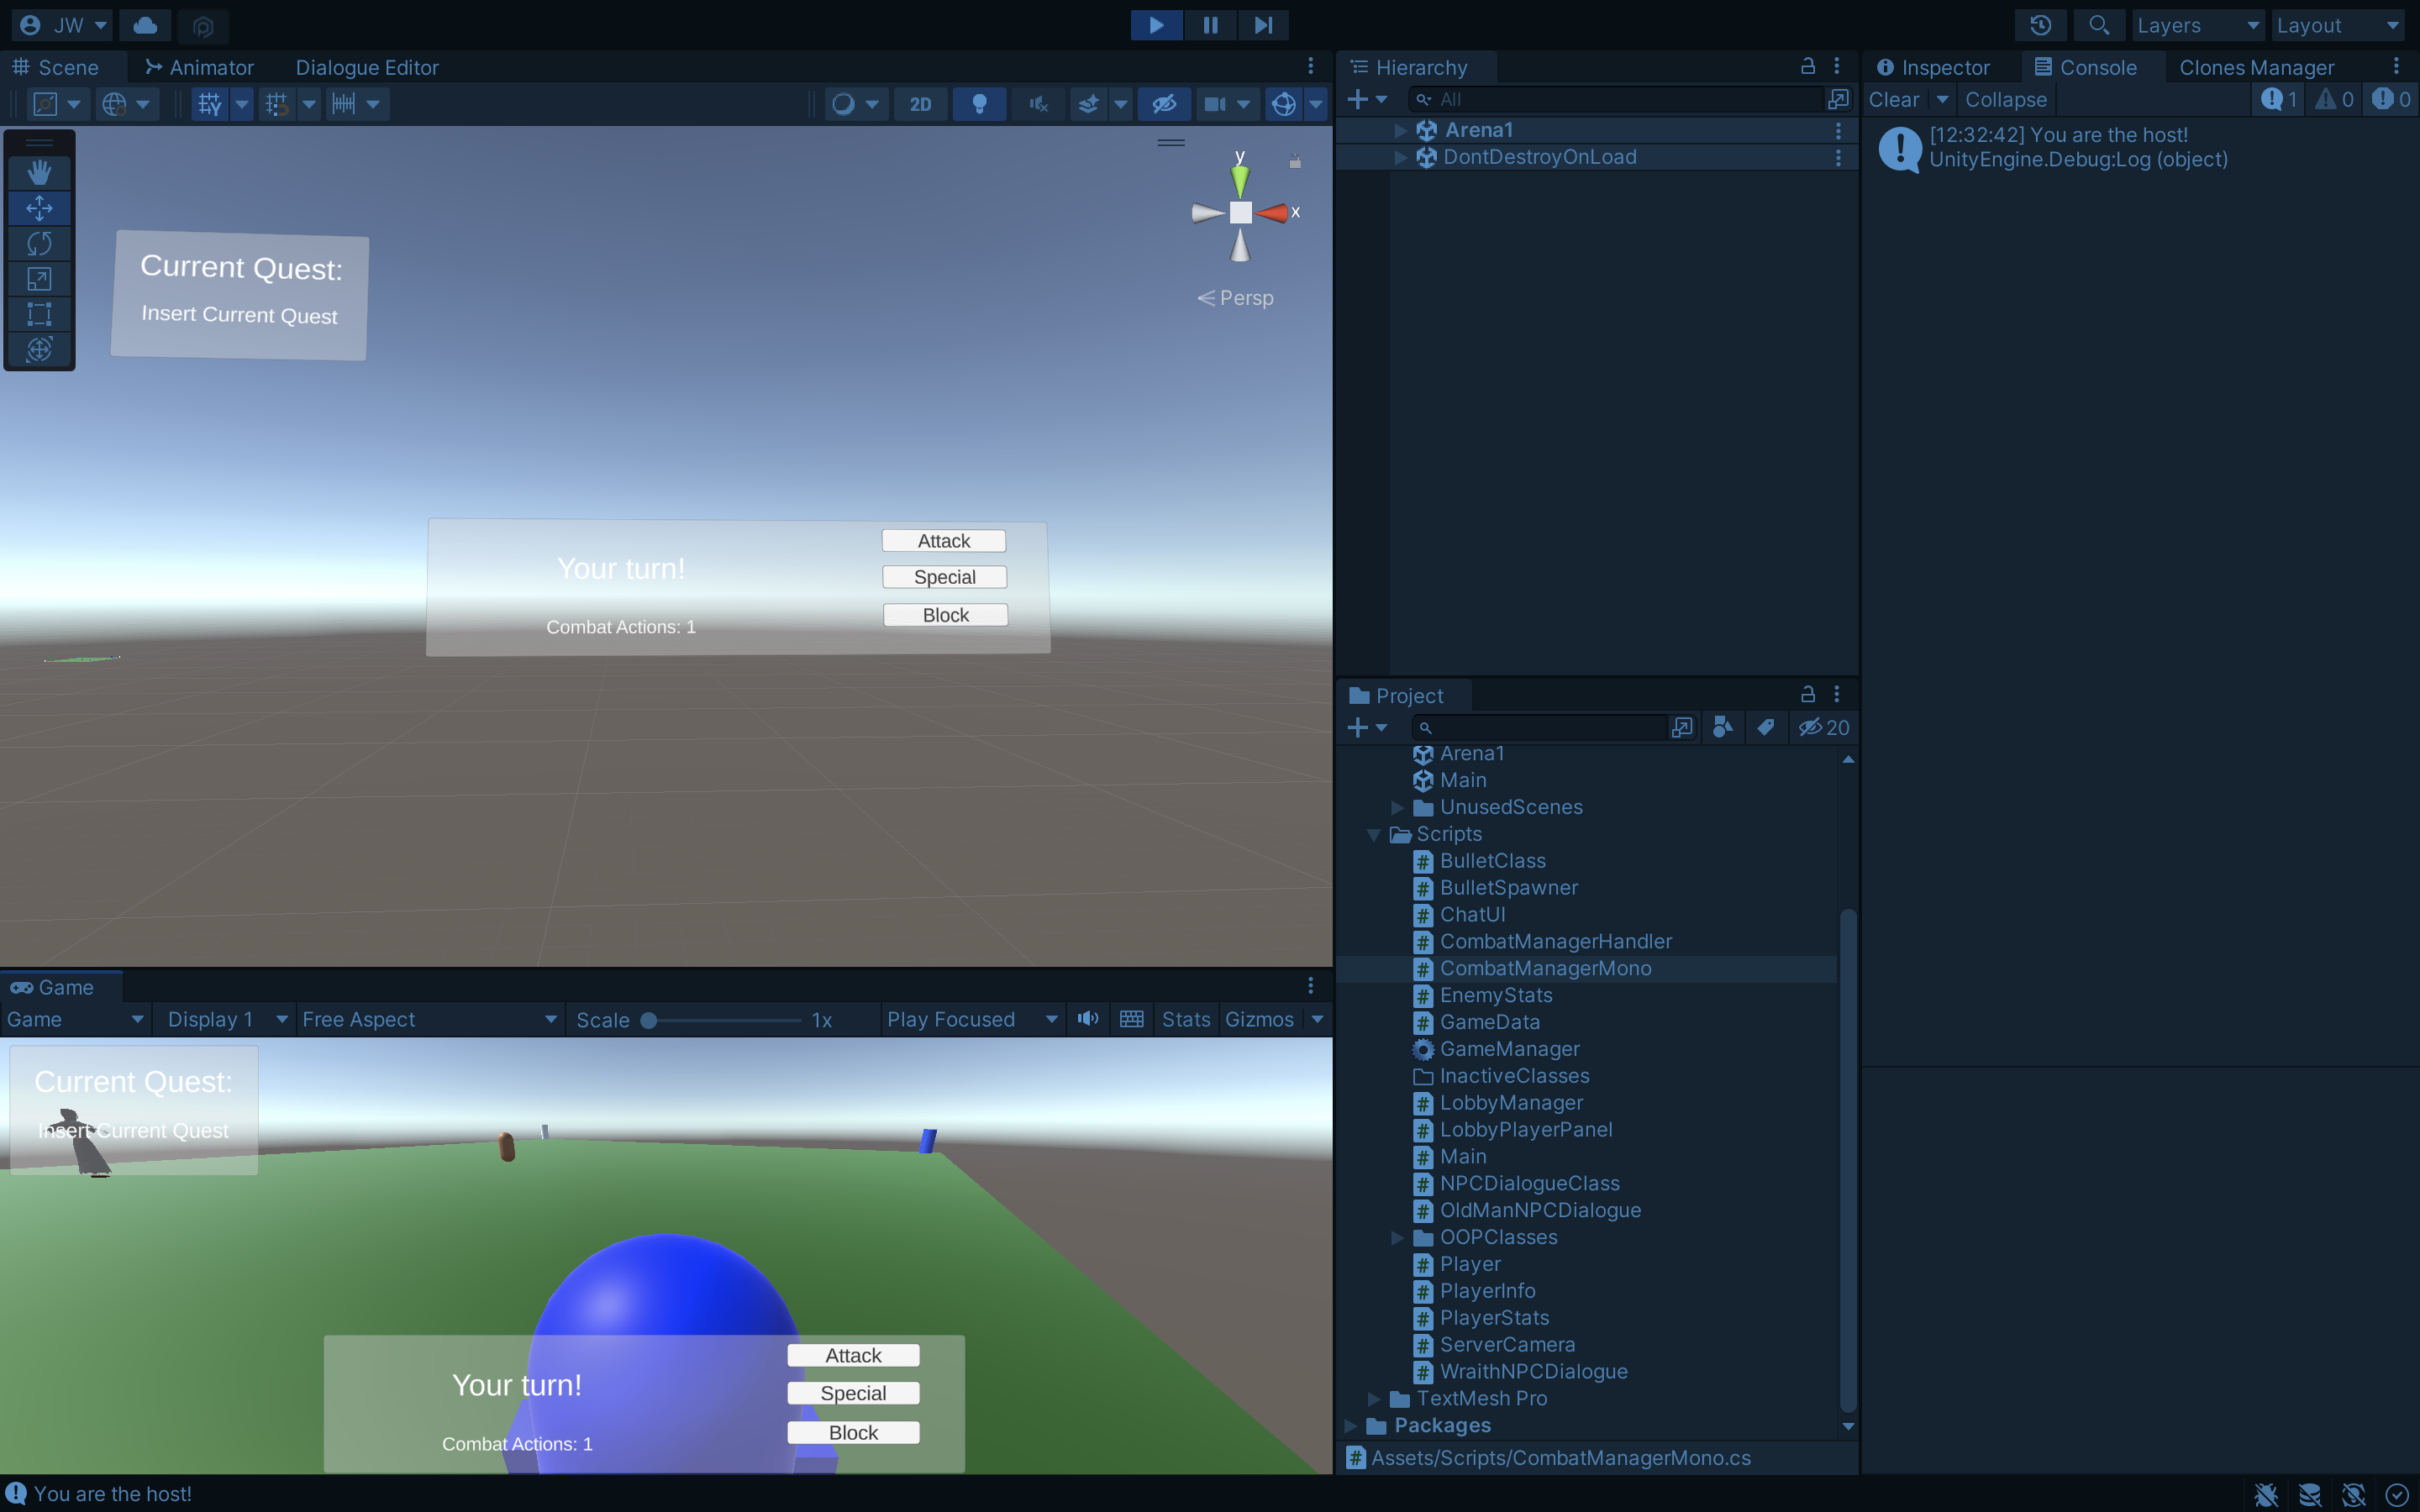Switch to the Animator tab
The height and width of the screenshot is (1512, 2420).
pos(199,67)
